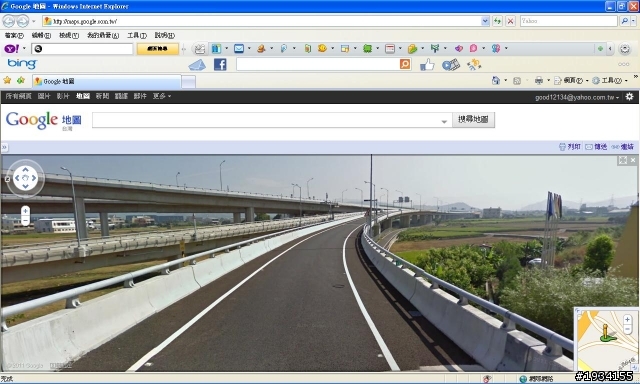Expand the left side panel with » arrow
The width and height of the screenshot is (640, 384).
[4, 147]
